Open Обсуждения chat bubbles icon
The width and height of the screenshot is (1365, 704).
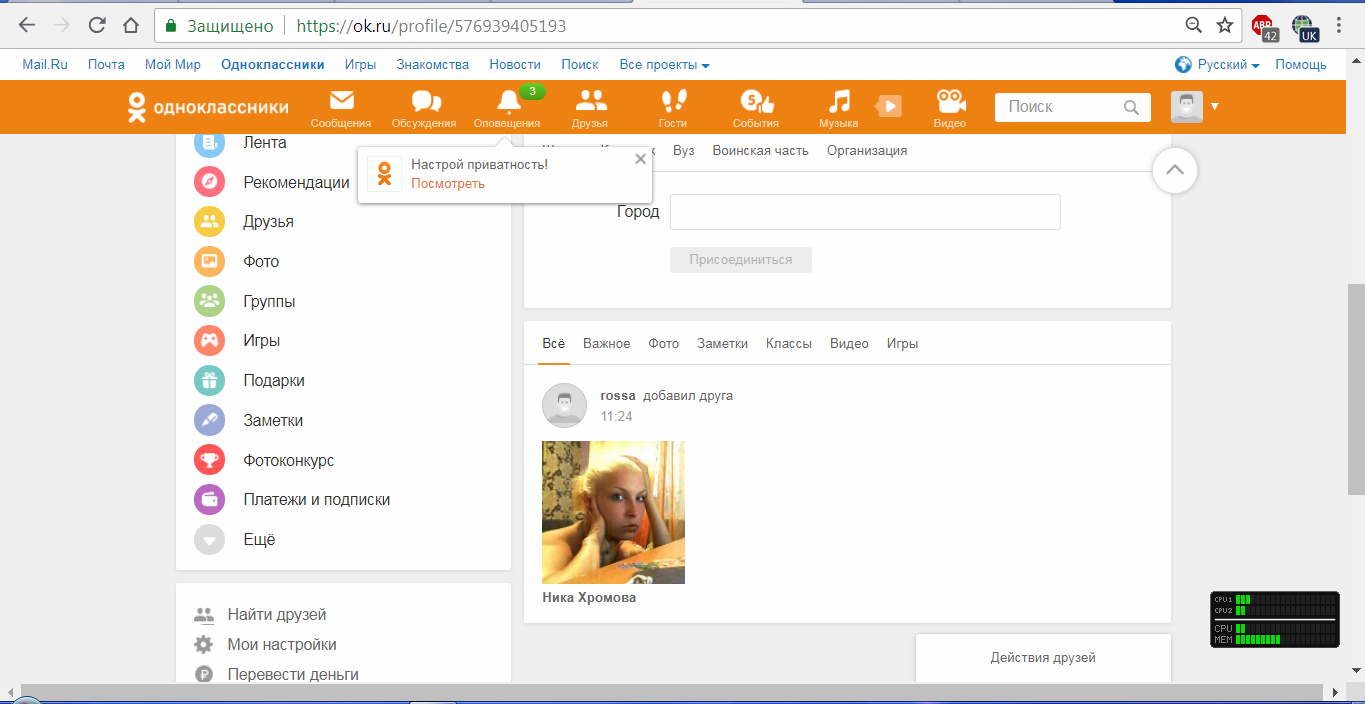pos(426,101)
